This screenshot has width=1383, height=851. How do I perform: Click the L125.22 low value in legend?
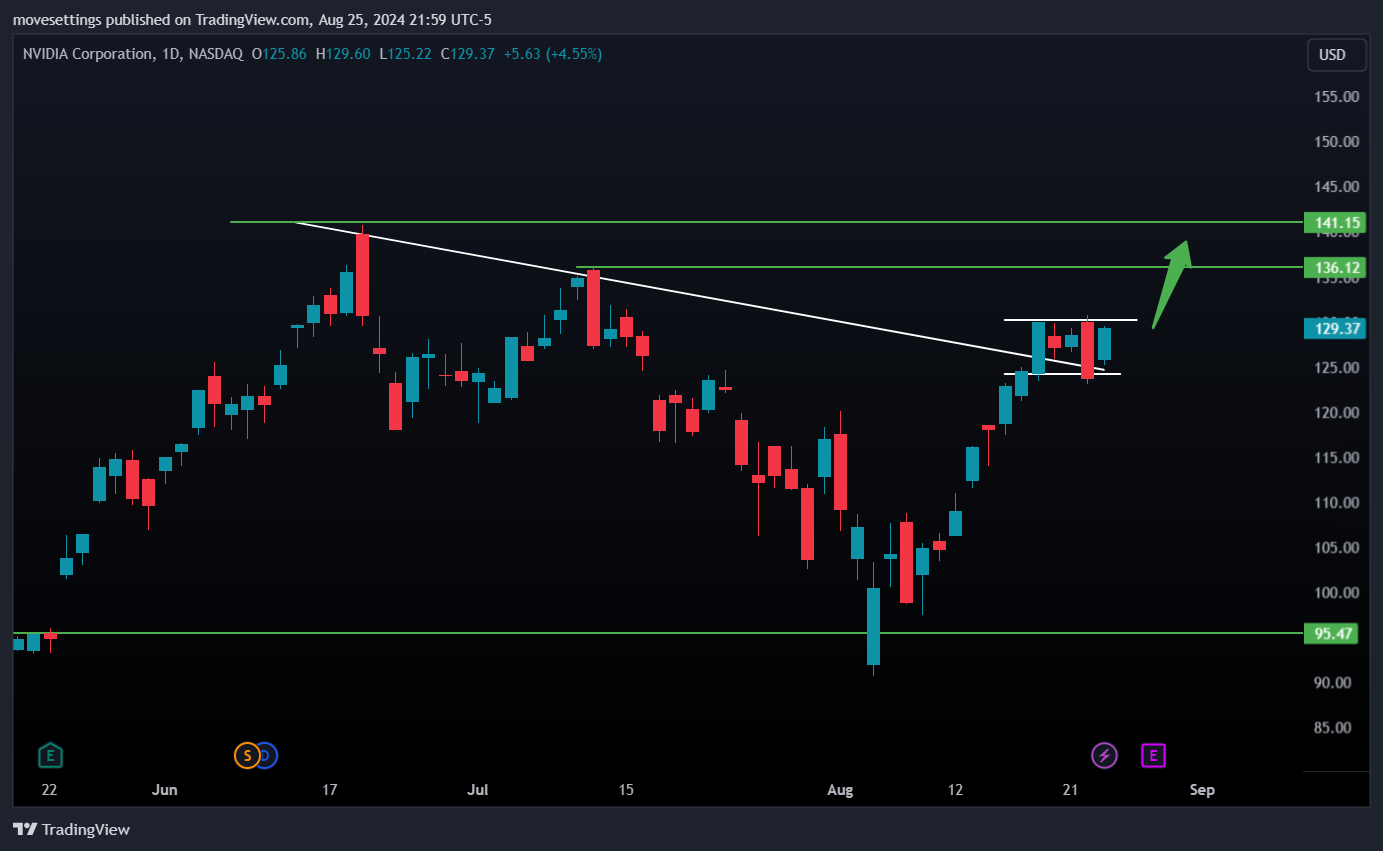[405, 54]
